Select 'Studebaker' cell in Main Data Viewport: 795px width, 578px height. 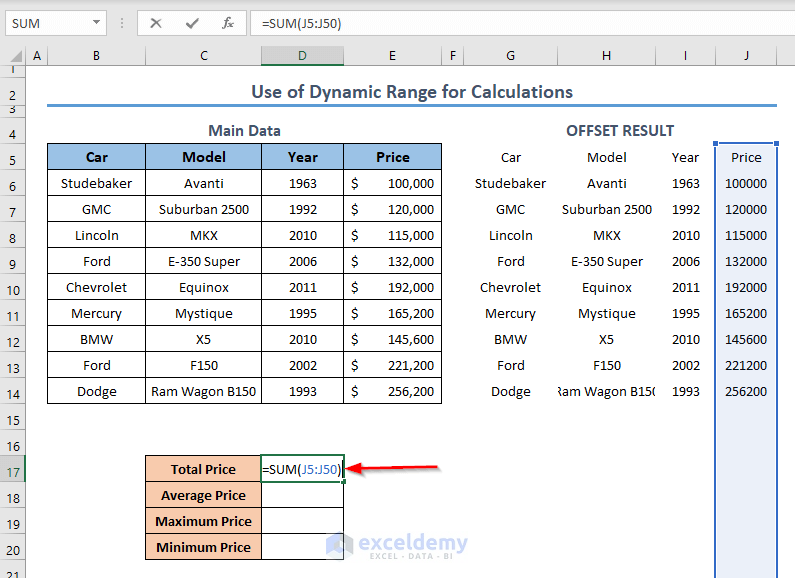(96, 184)
